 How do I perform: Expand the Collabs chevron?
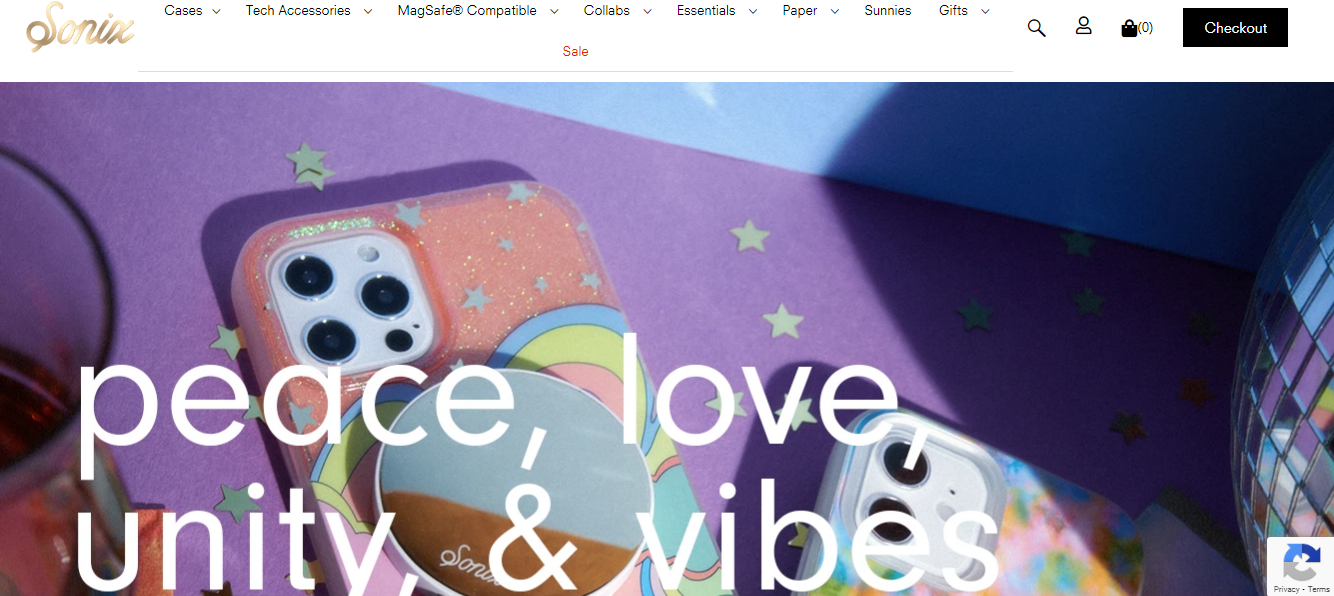(647, 11)
